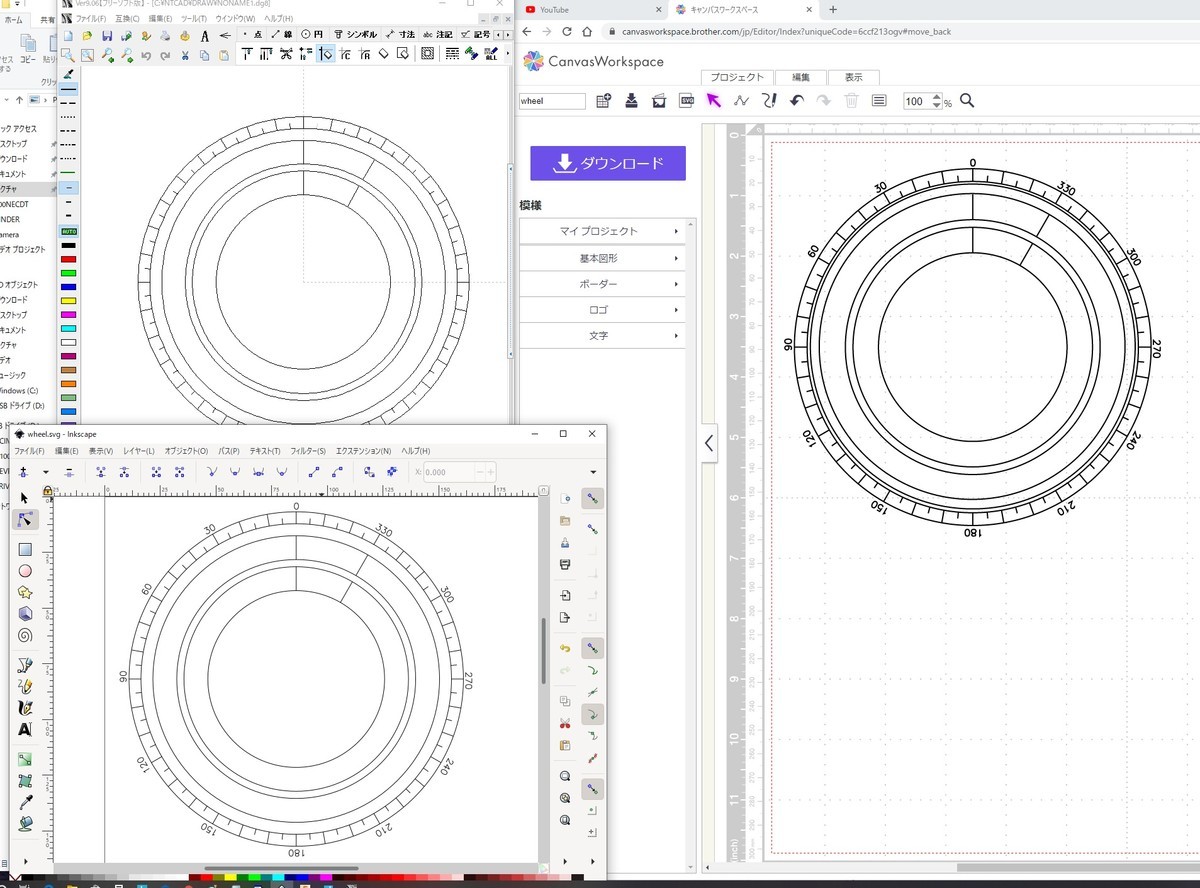Screen dimensions: 1200x888
Task: Activate the node edit tool in Inkscape
Action: point(25,519)
